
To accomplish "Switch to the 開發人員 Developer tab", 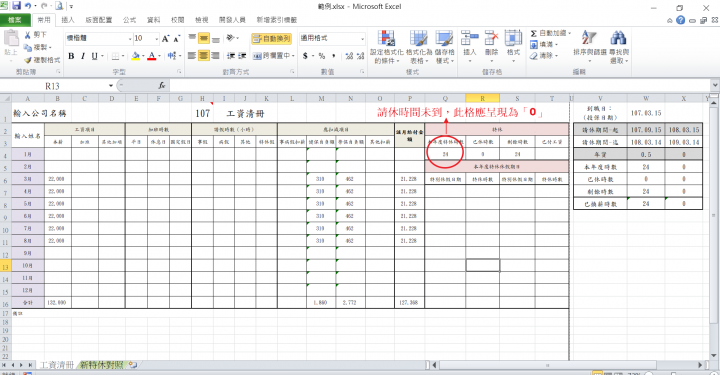I will point(232,20).
